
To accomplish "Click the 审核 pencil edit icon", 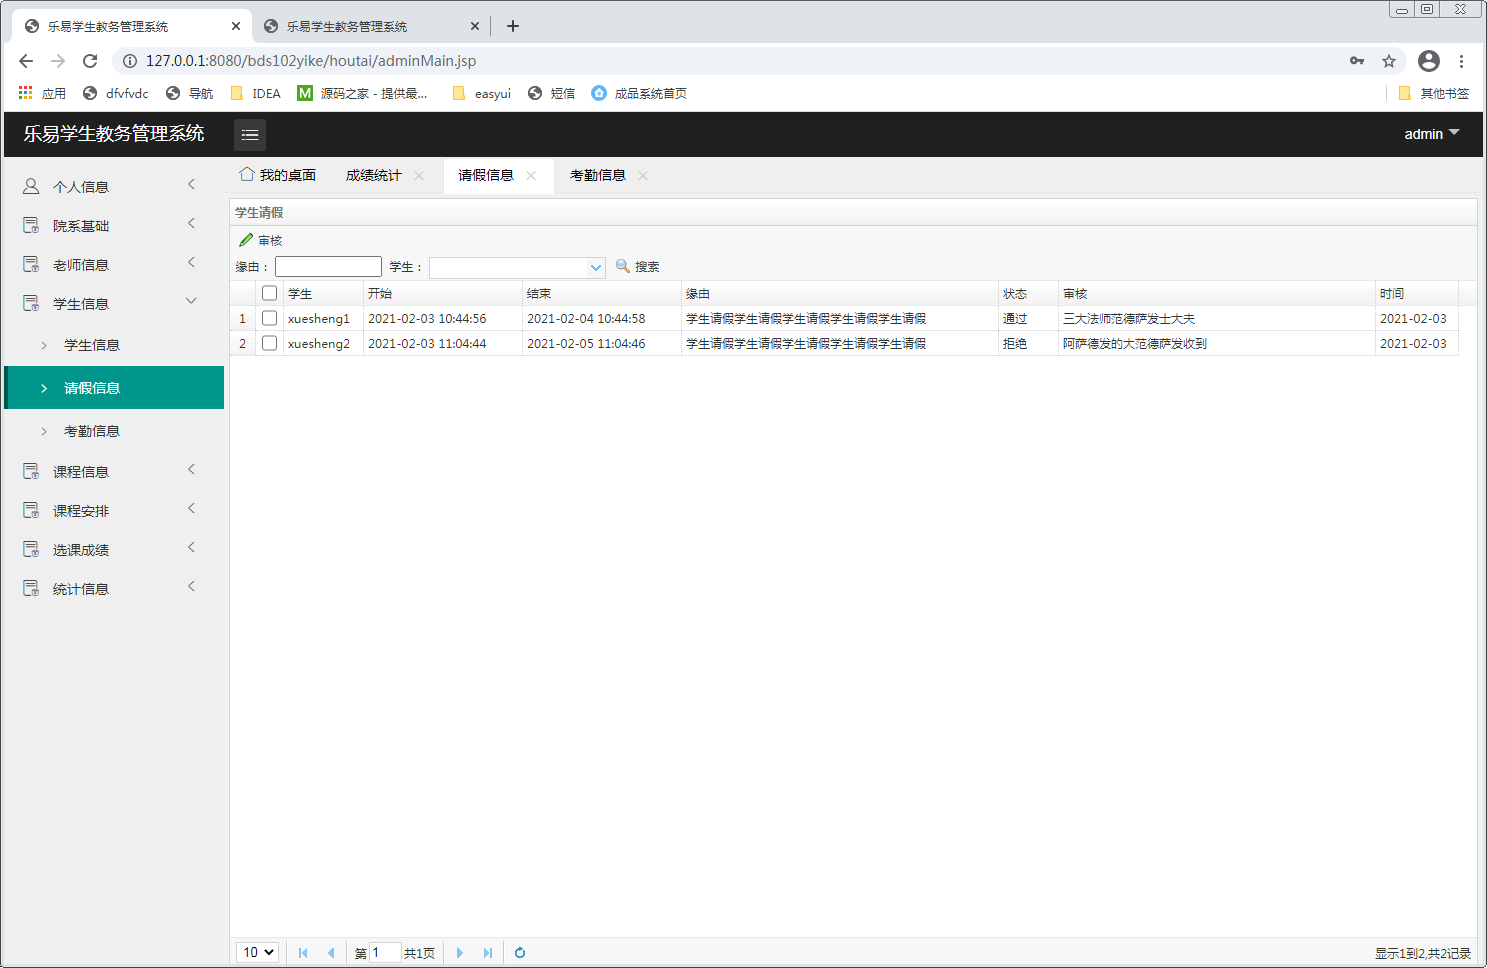I will [246, 240].
